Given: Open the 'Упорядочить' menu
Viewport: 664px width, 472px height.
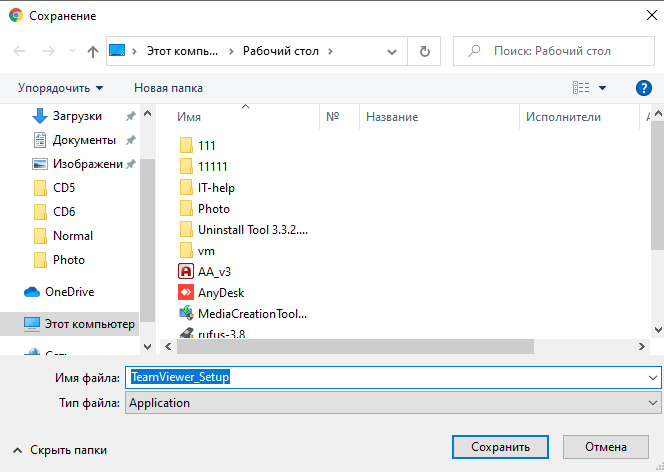Looking at the screenshot, I should coord(60,88).
